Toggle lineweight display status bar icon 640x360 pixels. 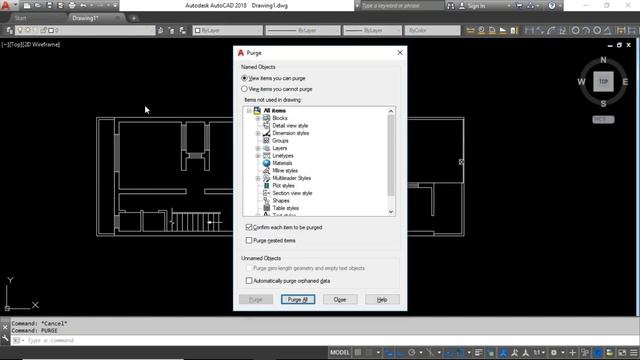[478, 352]
